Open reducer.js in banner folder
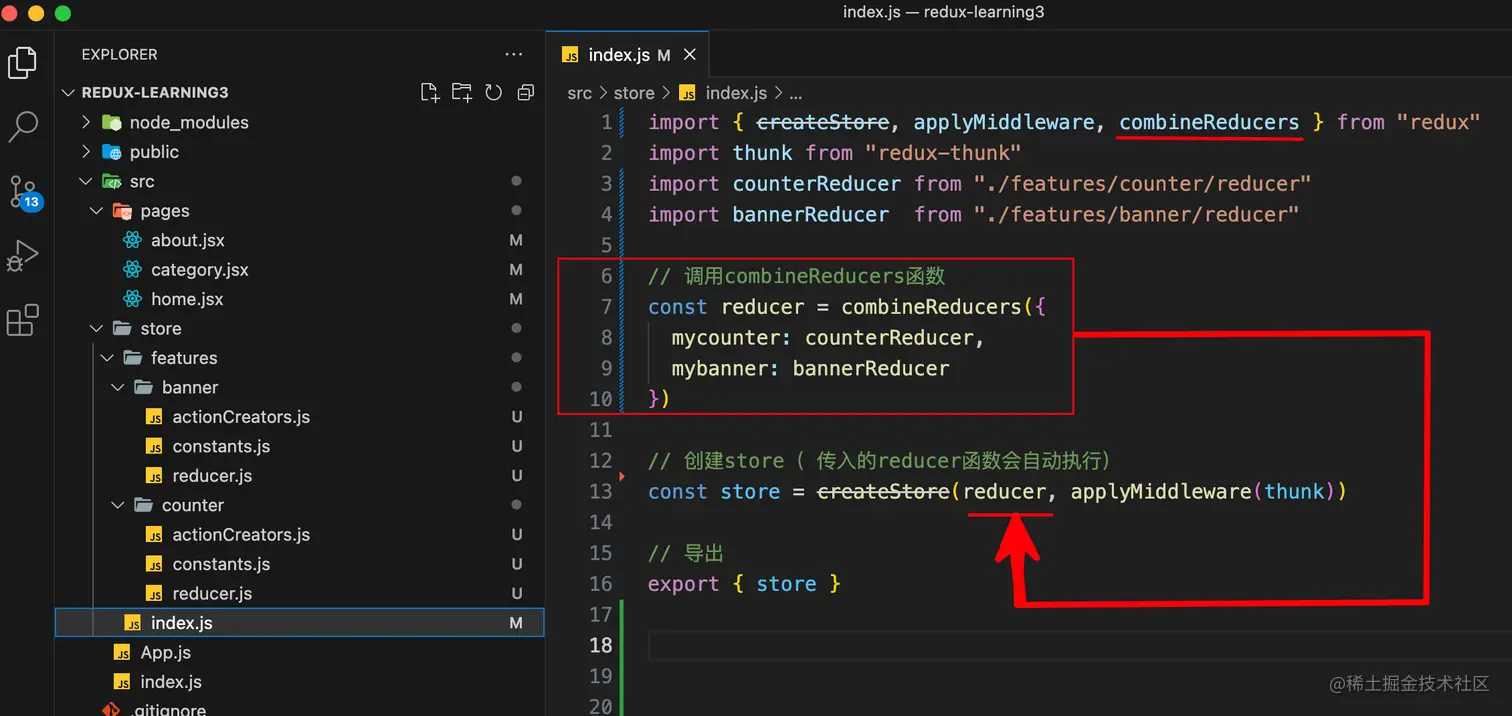Image resolution: width=1512 pixels, height=716 pixels. pyautogui.click(x=300, y=476)
